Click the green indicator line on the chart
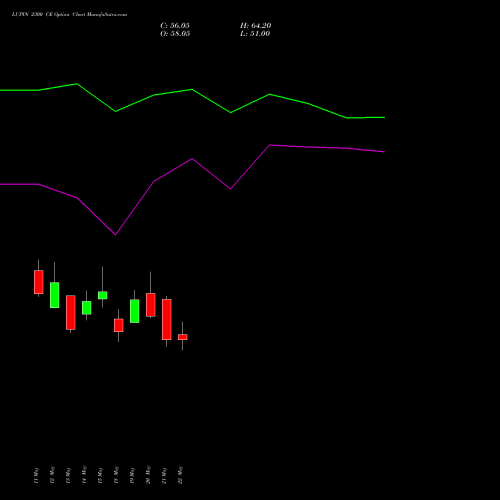This screenshot has width=500, height=500. (x=192, y=89)
